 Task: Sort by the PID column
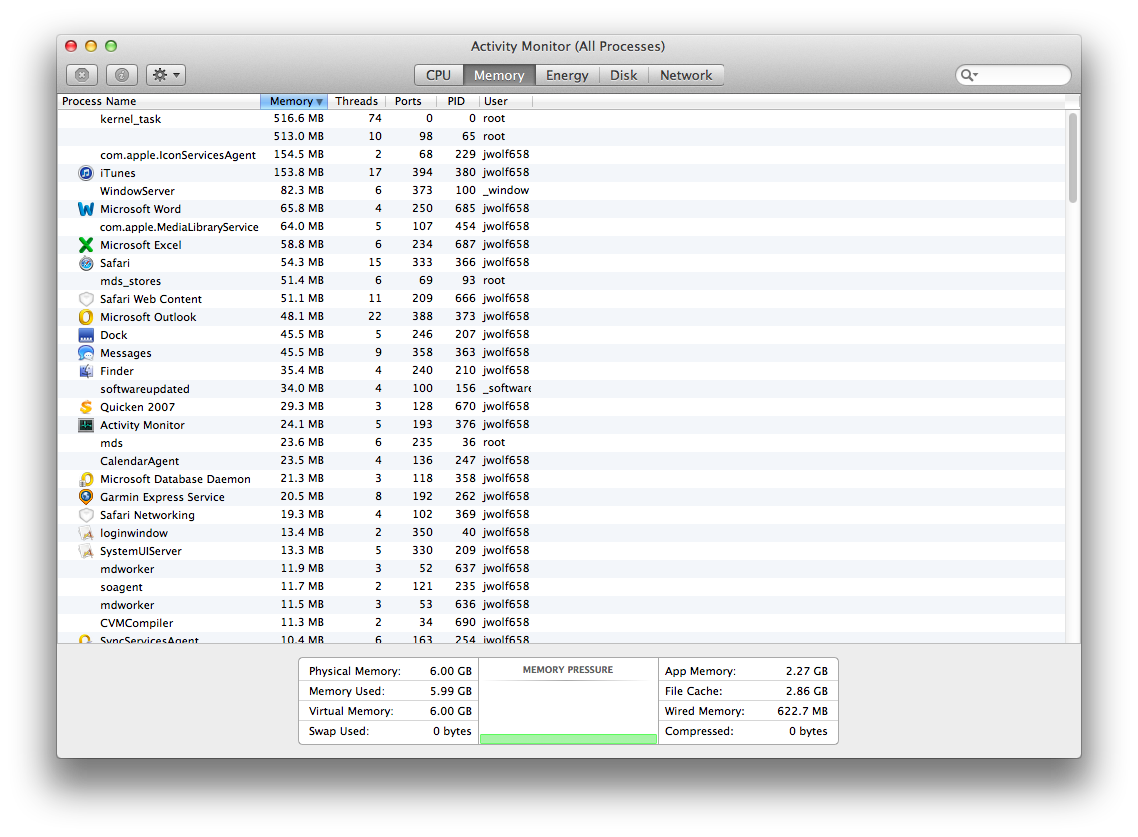[x=457, y=102]
